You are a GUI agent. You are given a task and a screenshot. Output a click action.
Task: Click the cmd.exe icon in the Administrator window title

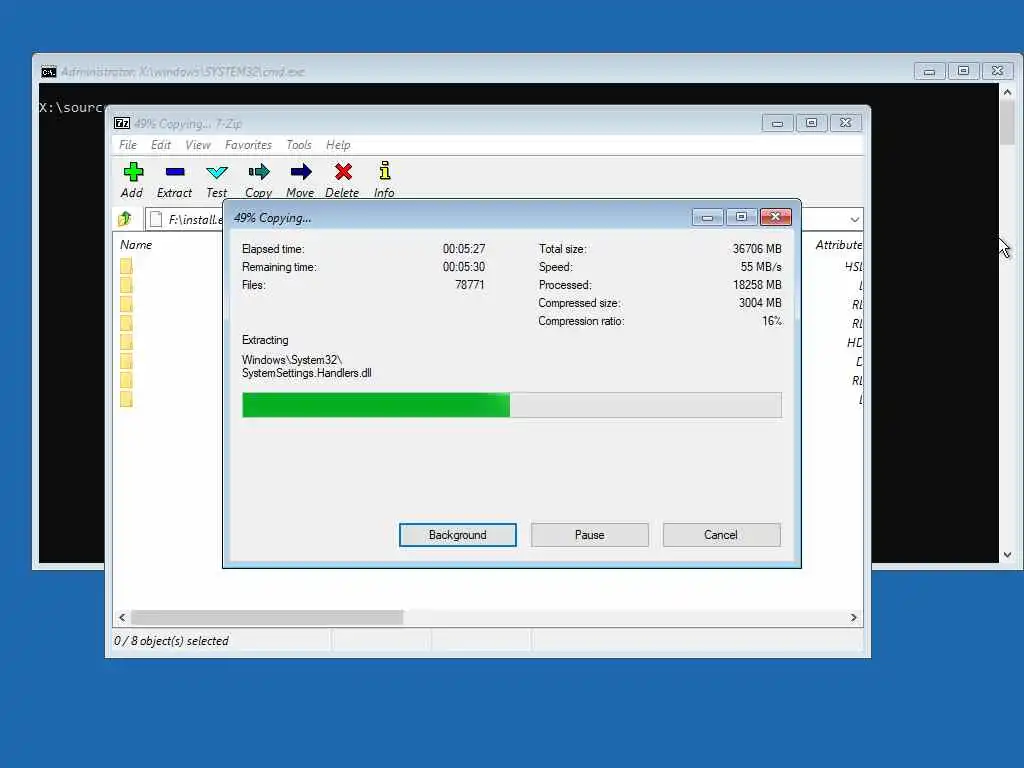tap(49, 72)
